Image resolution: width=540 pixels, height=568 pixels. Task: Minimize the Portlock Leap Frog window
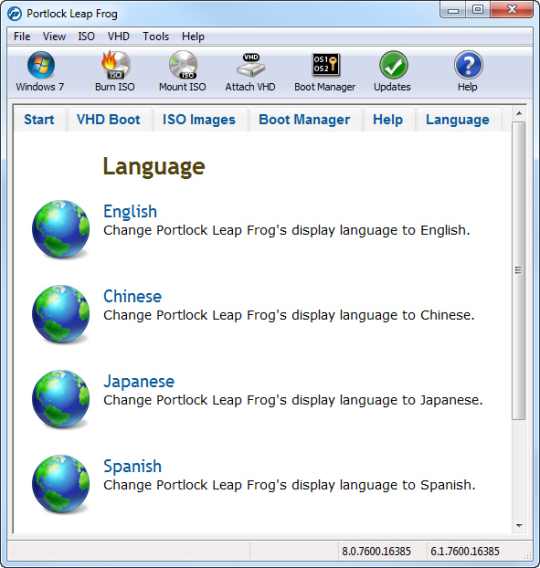tap(453, 10)
